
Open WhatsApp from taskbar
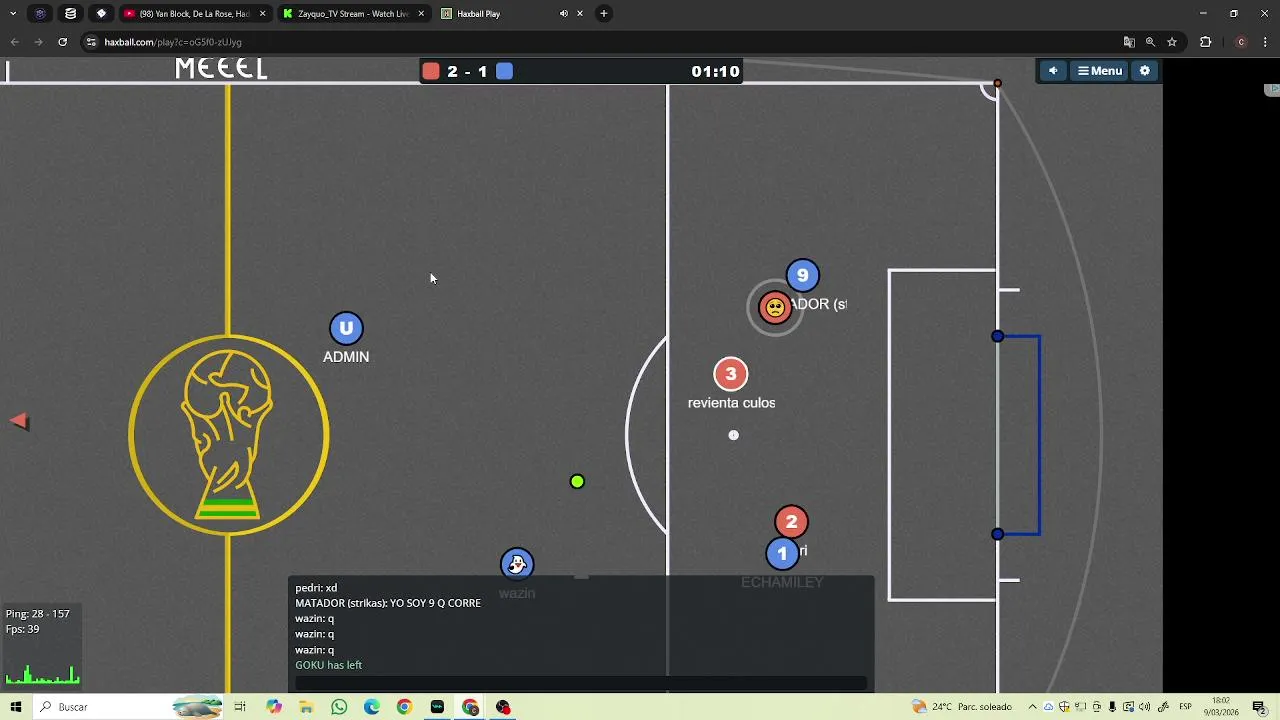tap(339, 707)
